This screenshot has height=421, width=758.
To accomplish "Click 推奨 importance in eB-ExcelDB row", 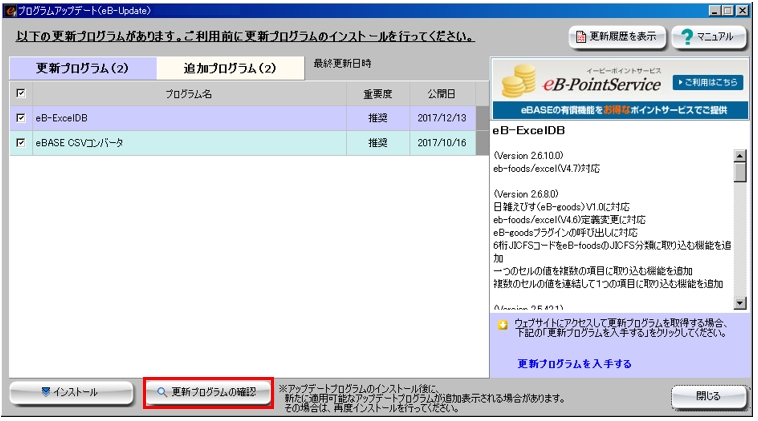I will (x=378, y=118).
